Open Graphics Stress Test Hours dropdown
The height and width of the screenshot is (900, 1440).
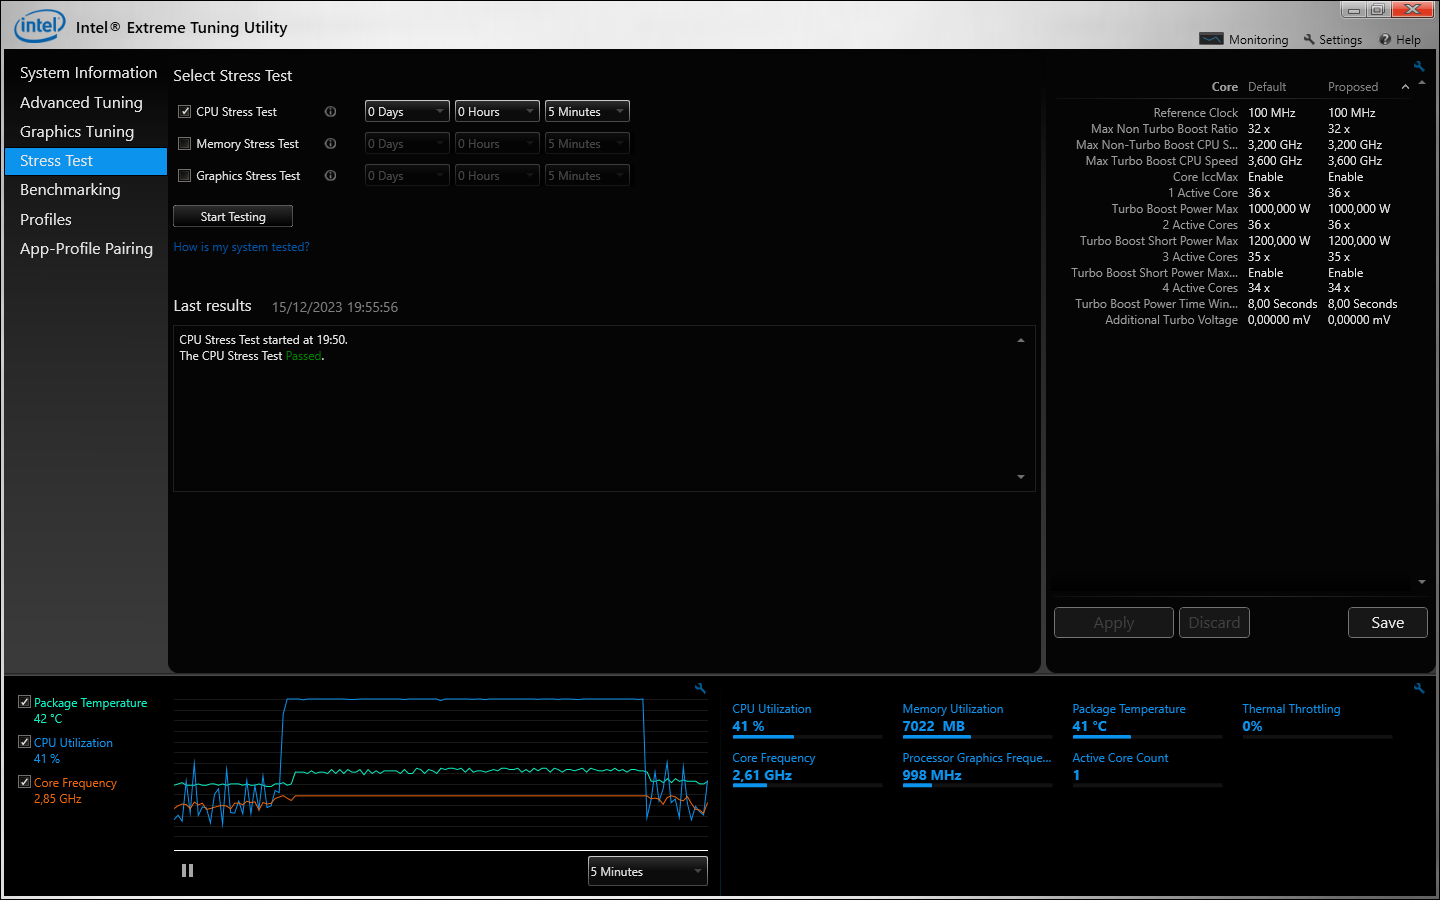pyautogui.click(x=497, y=176)
